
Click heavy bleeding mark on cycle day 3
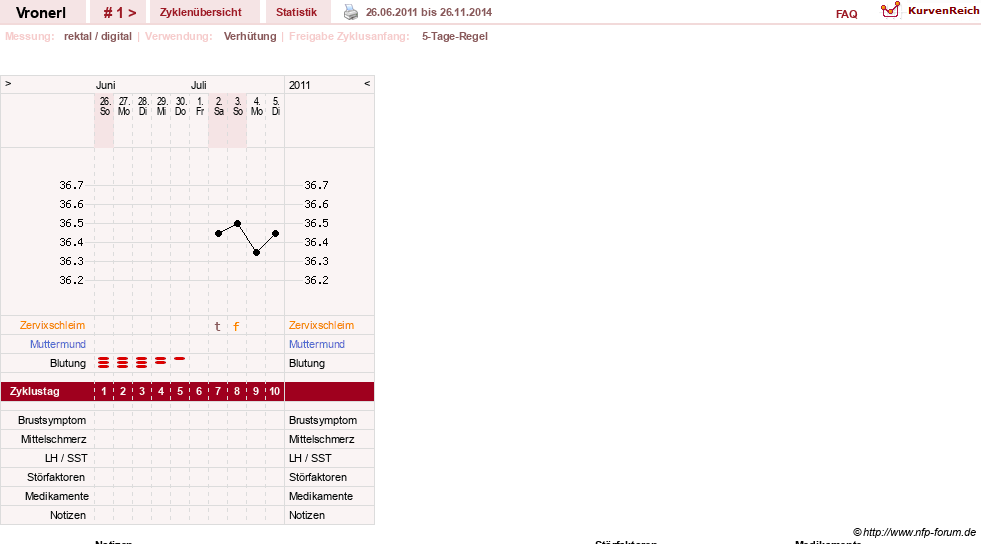tap(141, 363)
